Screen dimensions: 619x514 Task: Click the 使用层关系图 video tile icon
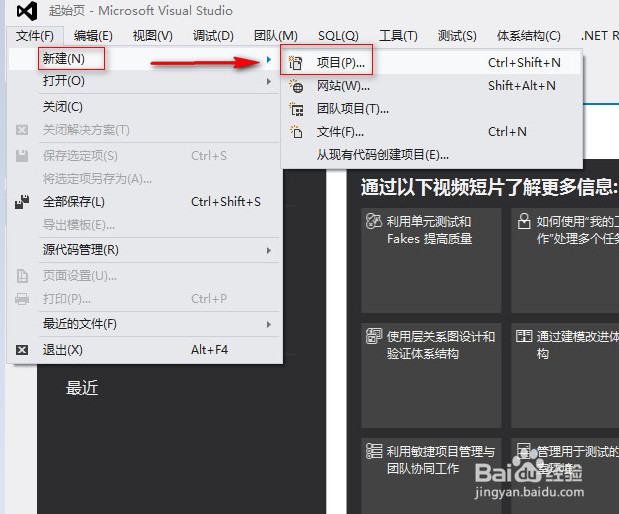[x=373, y=336]
